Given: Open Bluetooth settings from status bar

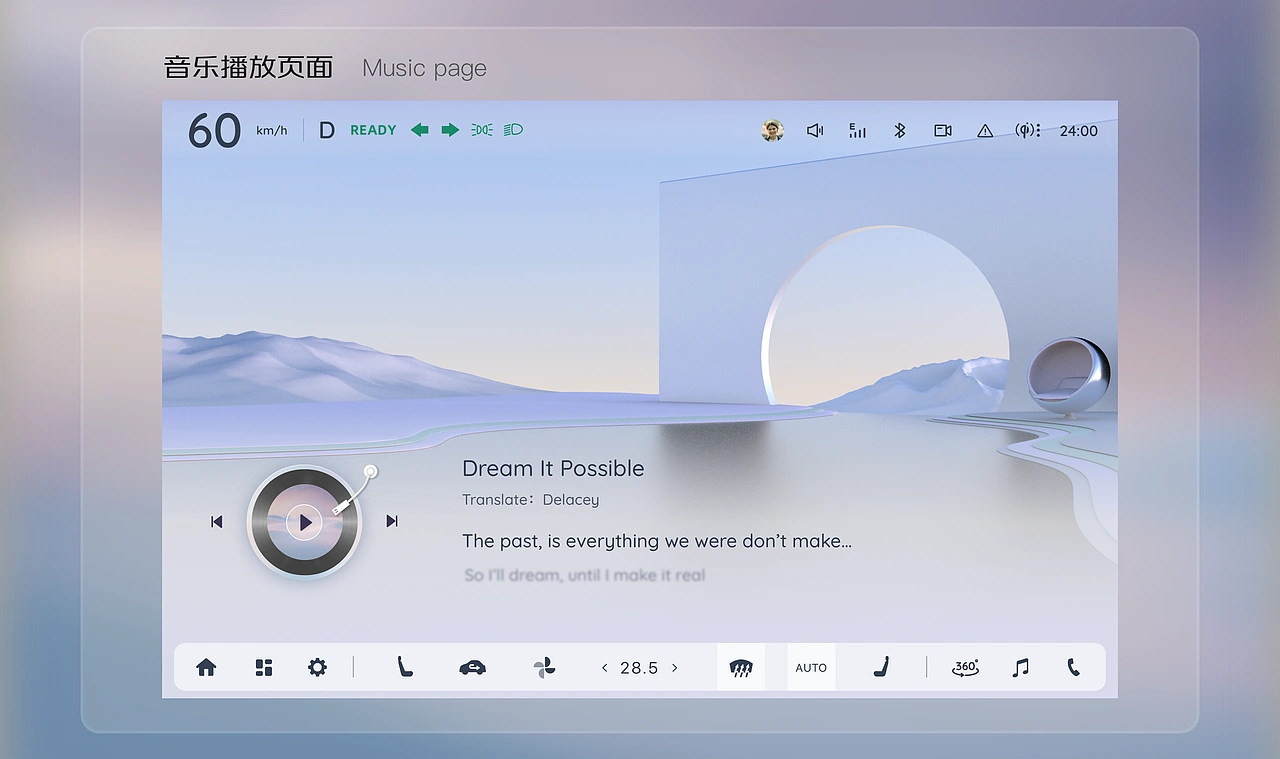Looking at the screenshot, I should 899,130.
